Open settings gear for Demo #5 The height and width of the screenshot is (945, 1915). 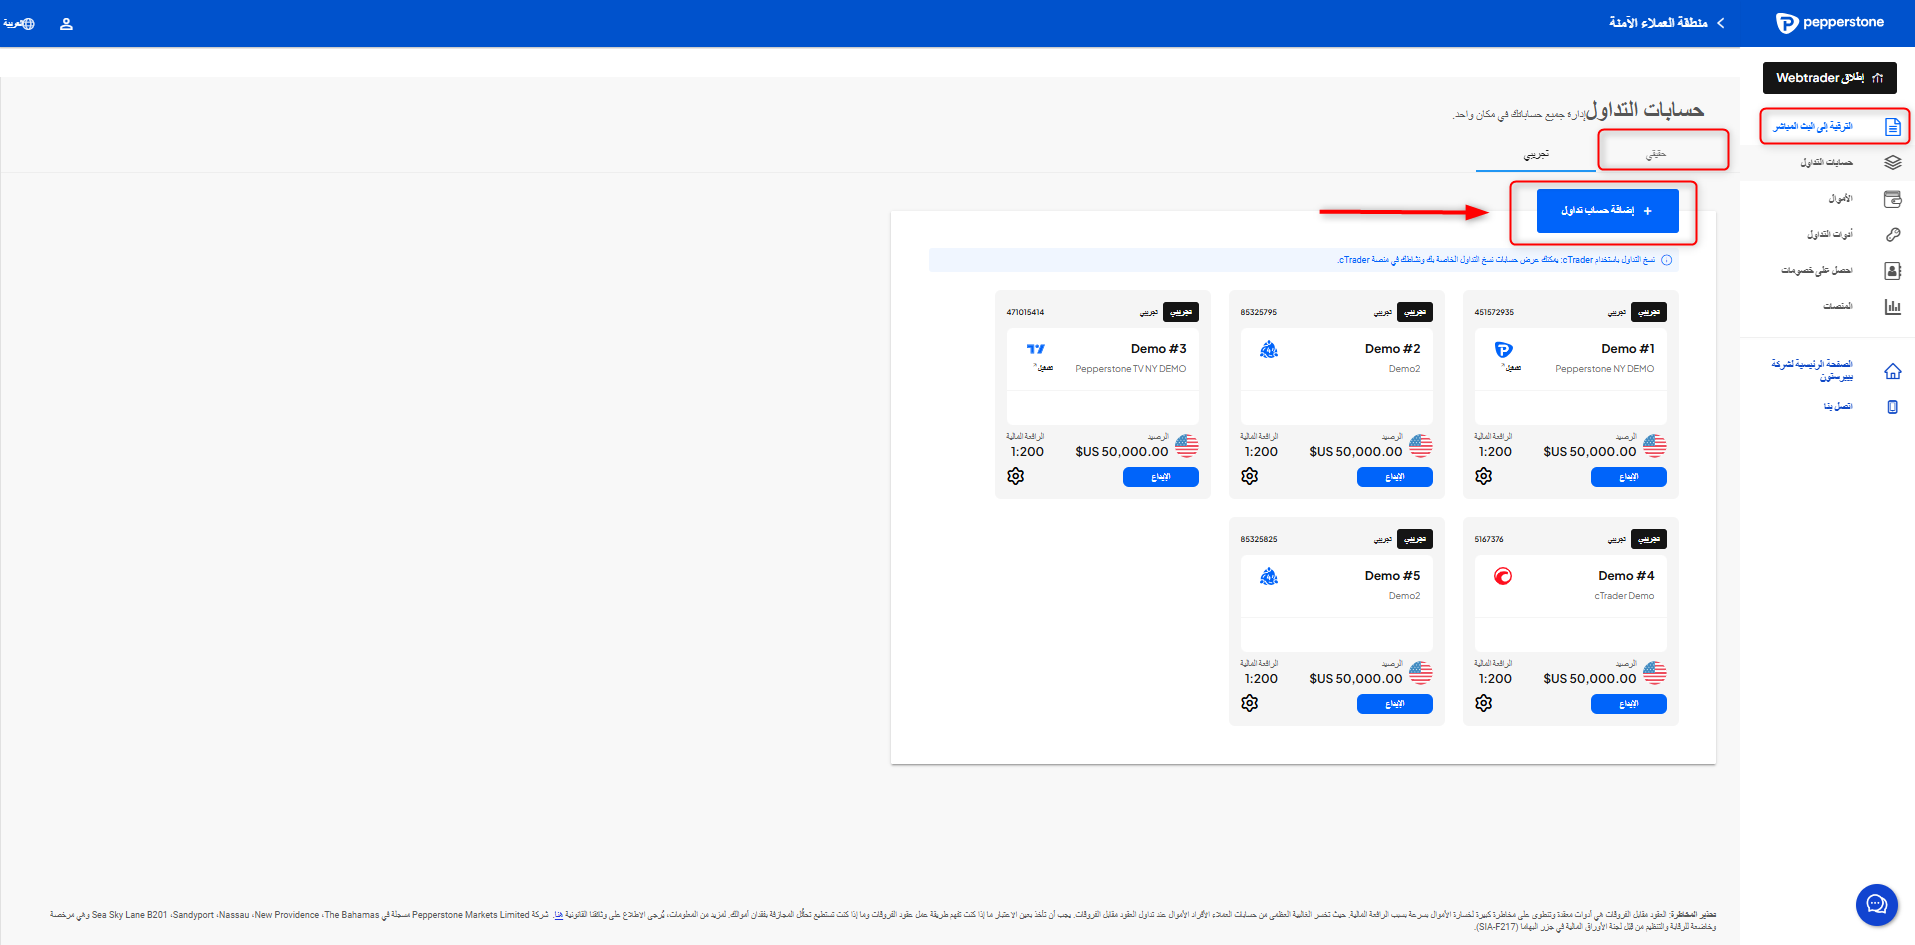(1249, 703)
